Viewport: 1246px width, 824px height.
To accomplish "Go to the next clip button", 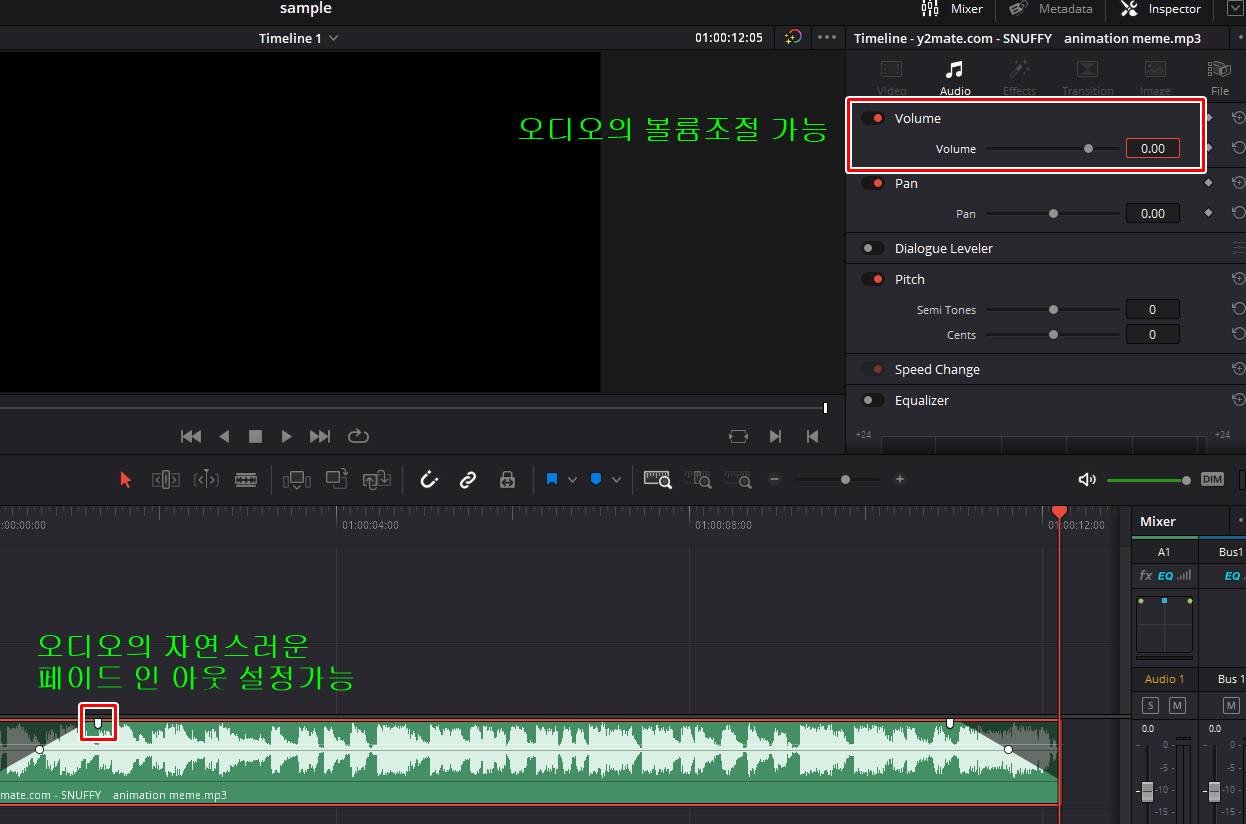I will [x=775, y=436].
